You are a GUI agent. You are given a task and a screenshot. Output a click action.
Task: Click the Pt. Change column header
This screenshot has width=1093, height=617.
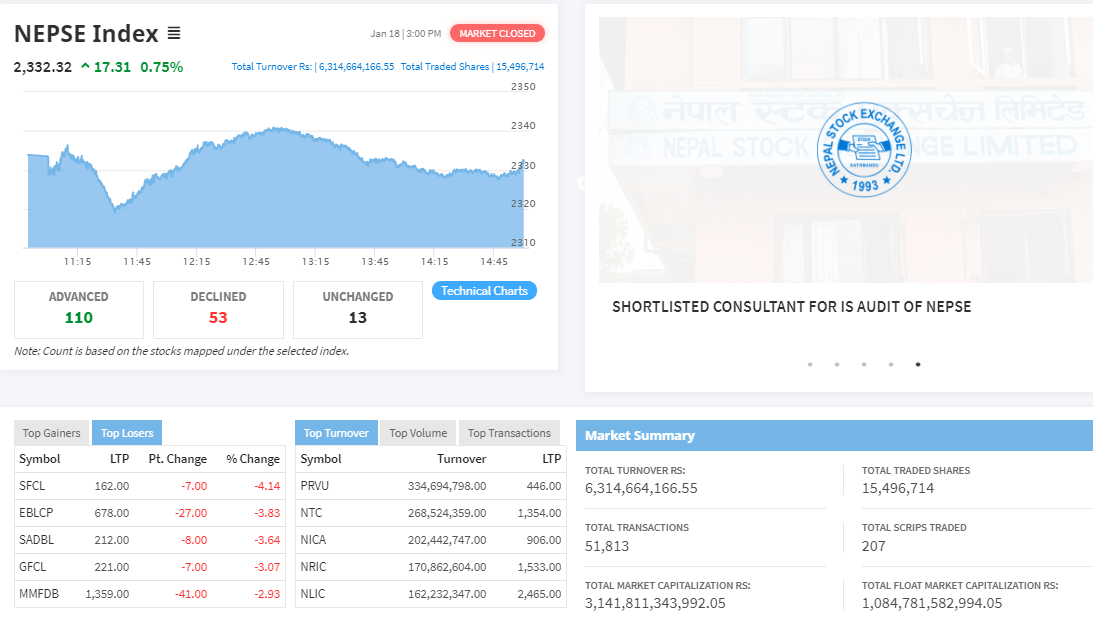coord(178,459)
